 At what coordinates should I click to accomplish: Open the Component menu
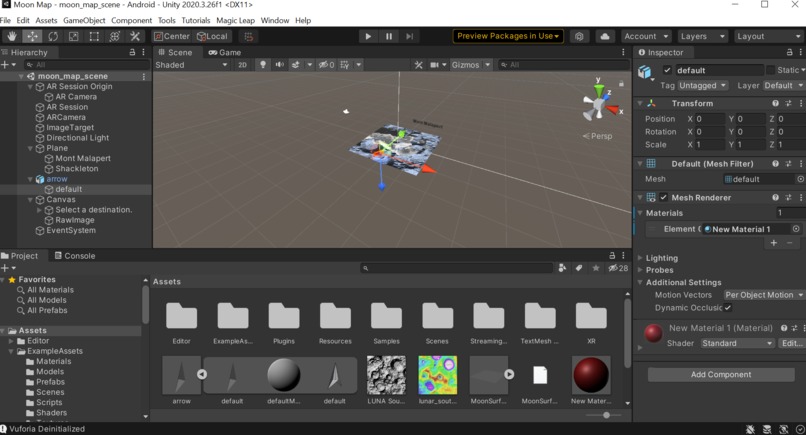pos(132,21)
